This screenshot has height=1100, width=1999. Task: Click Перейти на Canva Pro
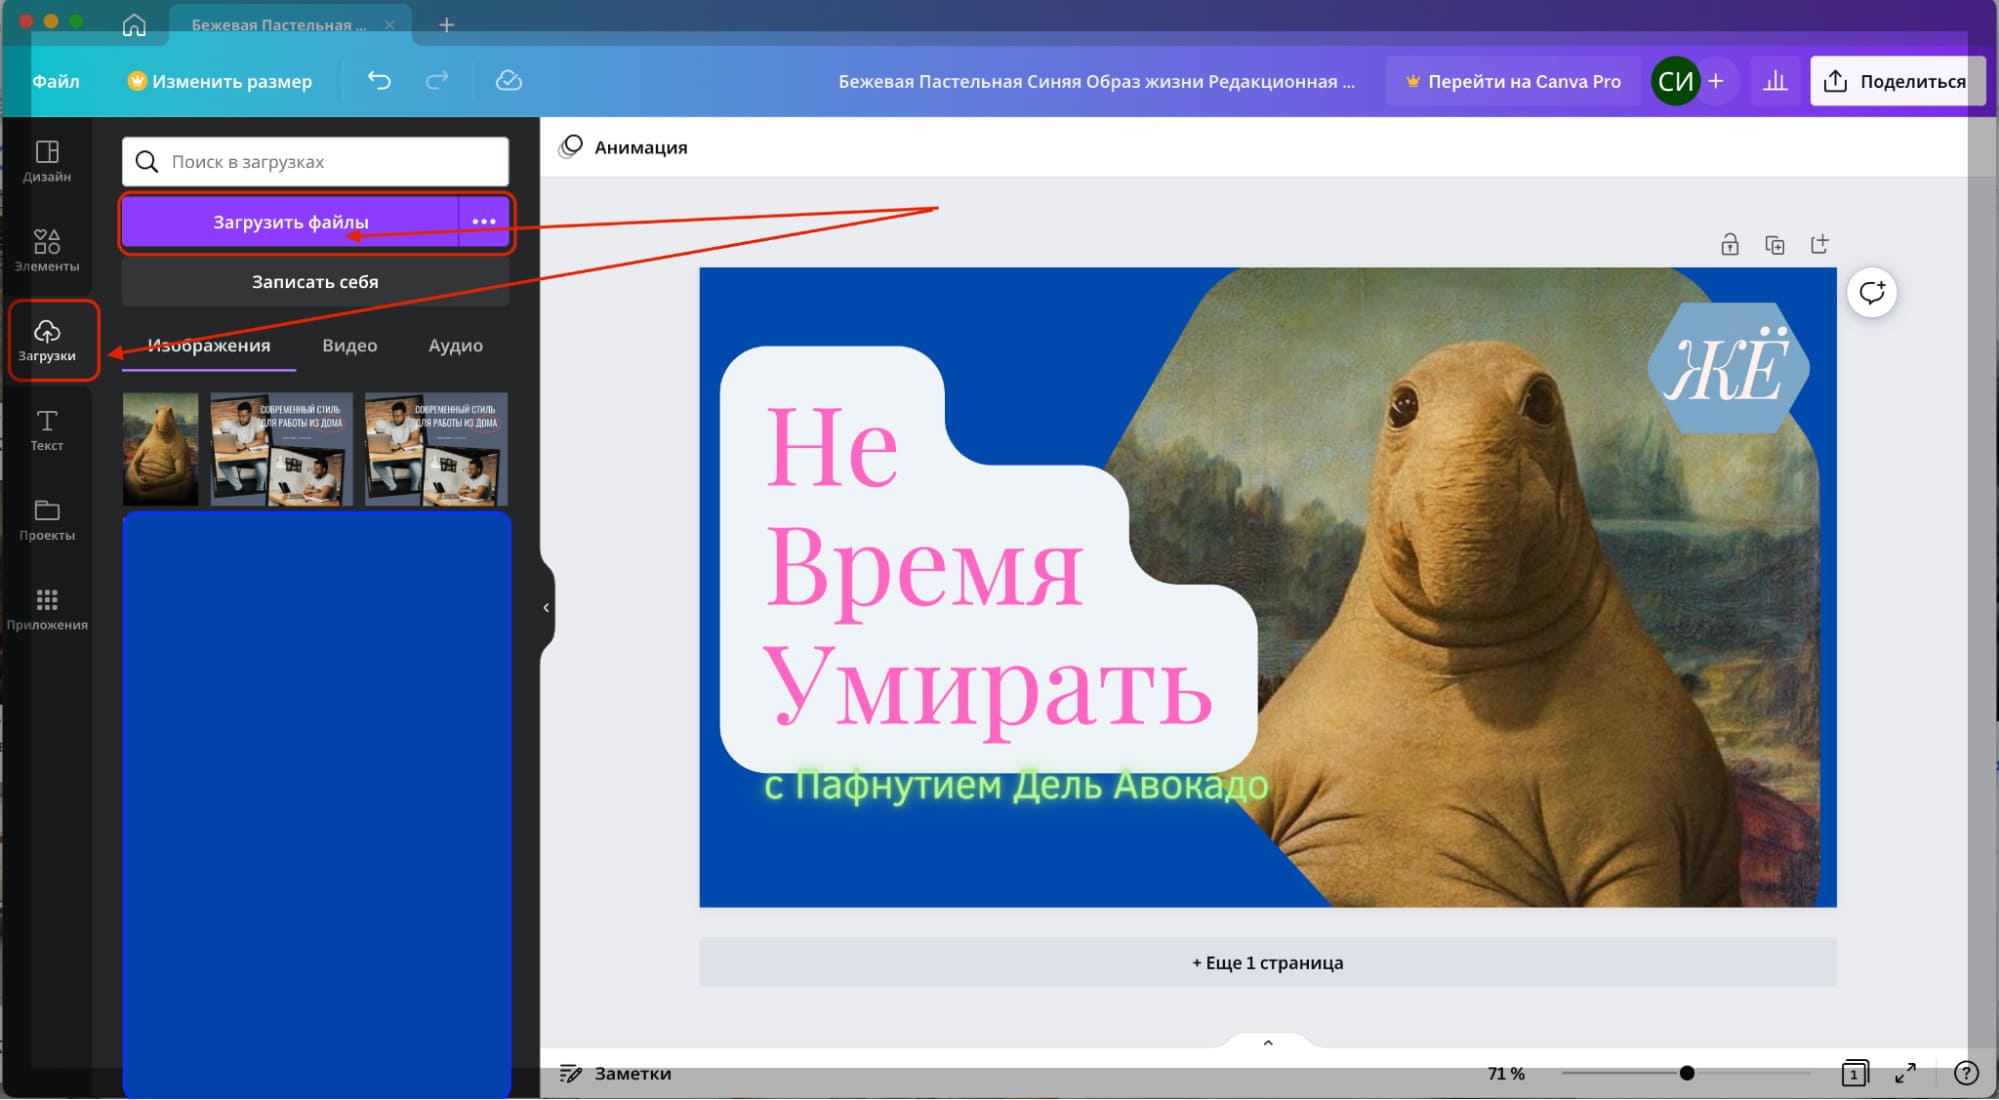[x=1512, y=81]
